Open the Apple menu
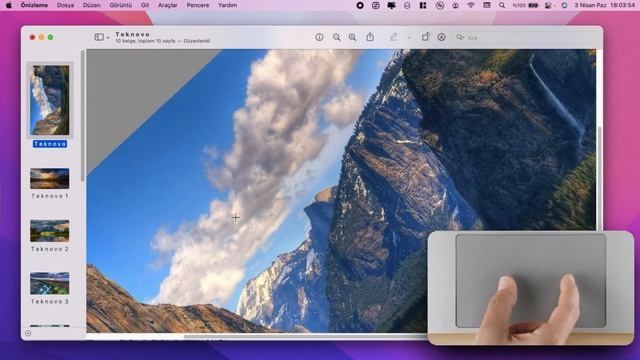 coord(8,5)
